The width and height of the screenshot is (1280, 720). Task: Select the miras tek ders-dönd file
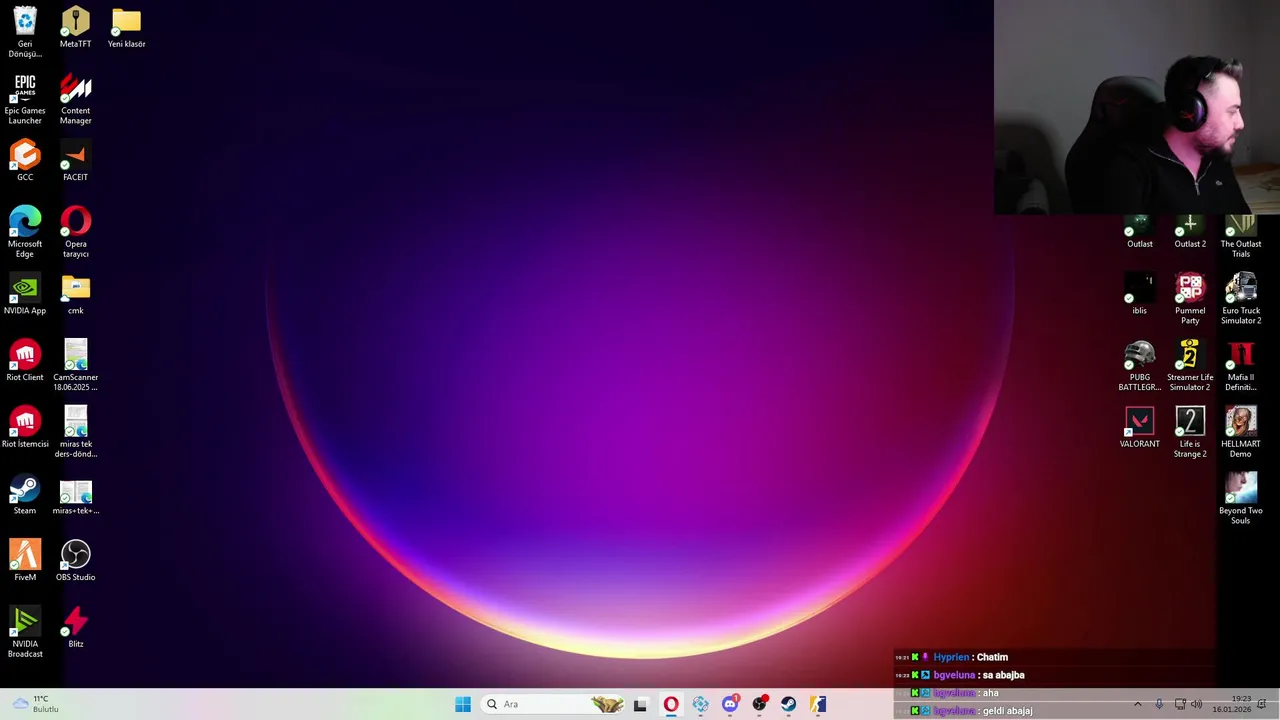pos(75,432)
